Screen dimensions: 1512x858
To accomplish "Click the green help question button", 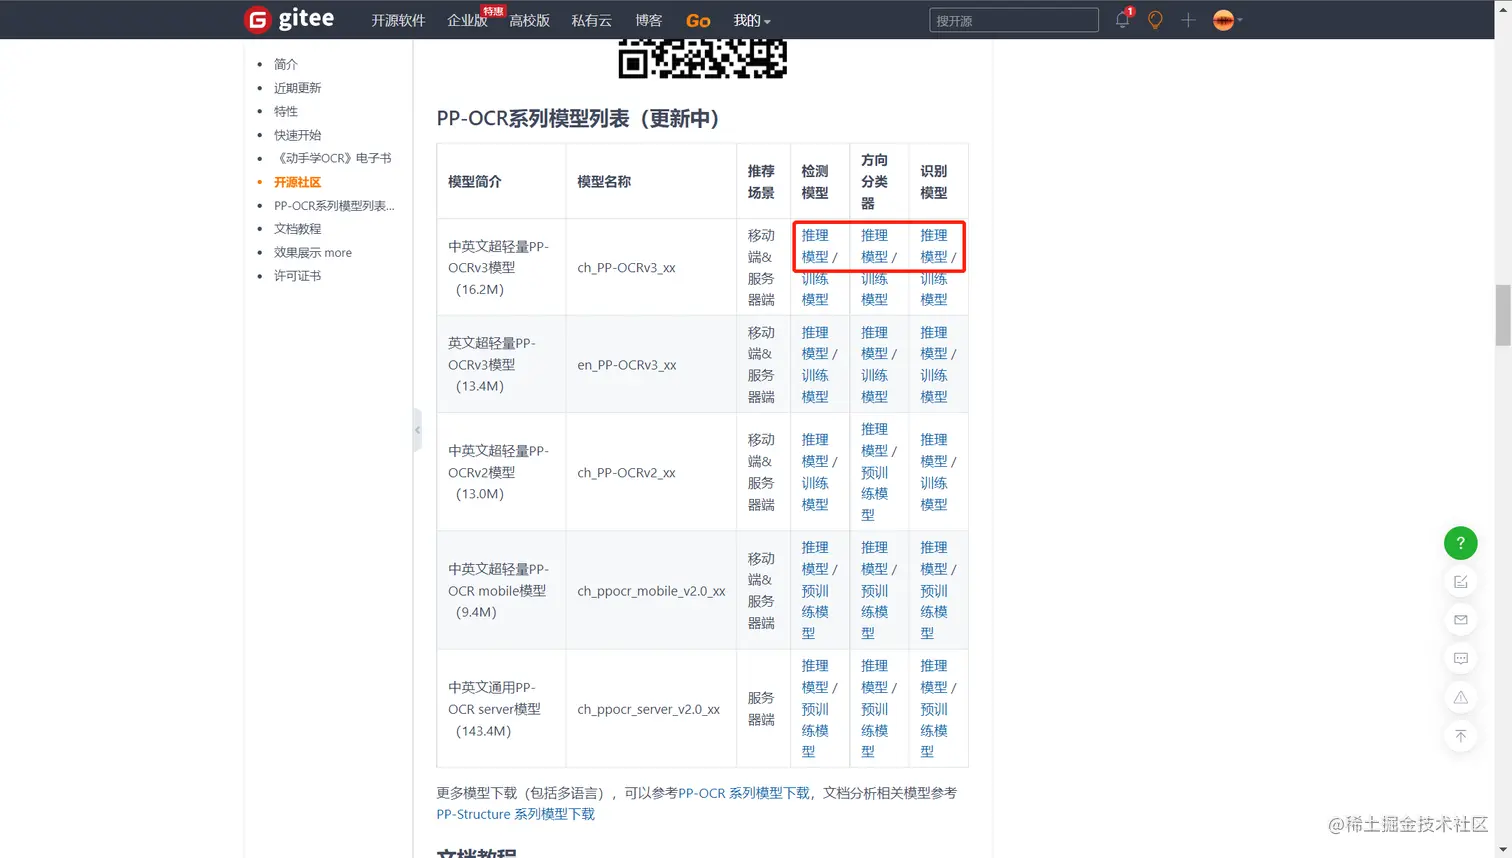I will coord(1460,543).
